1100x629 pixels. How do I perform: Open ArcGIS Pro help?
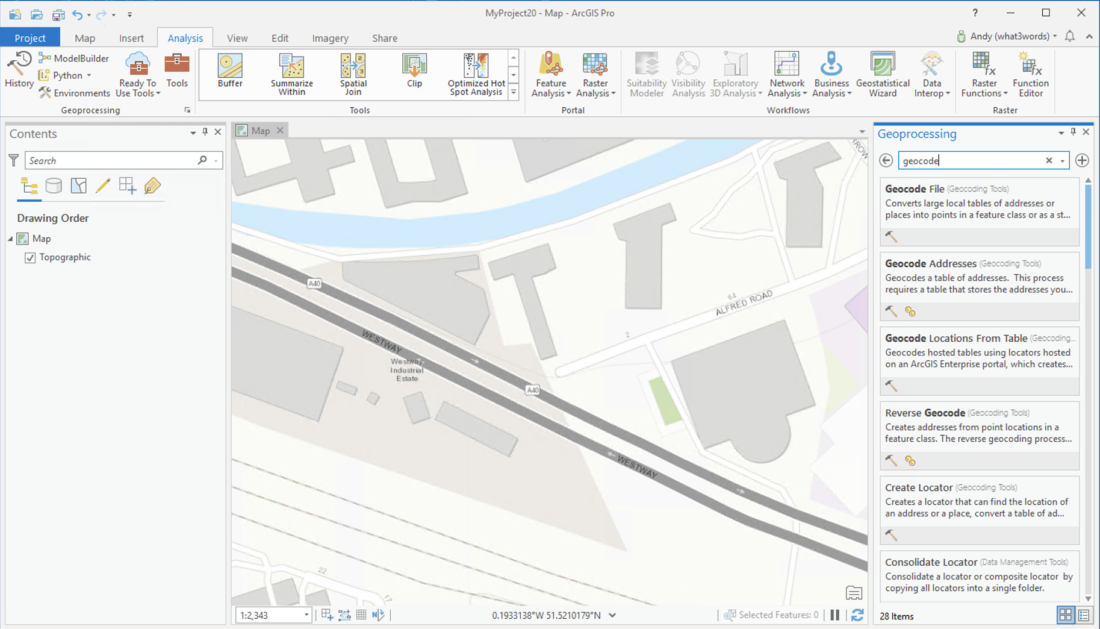coord(974,13)
